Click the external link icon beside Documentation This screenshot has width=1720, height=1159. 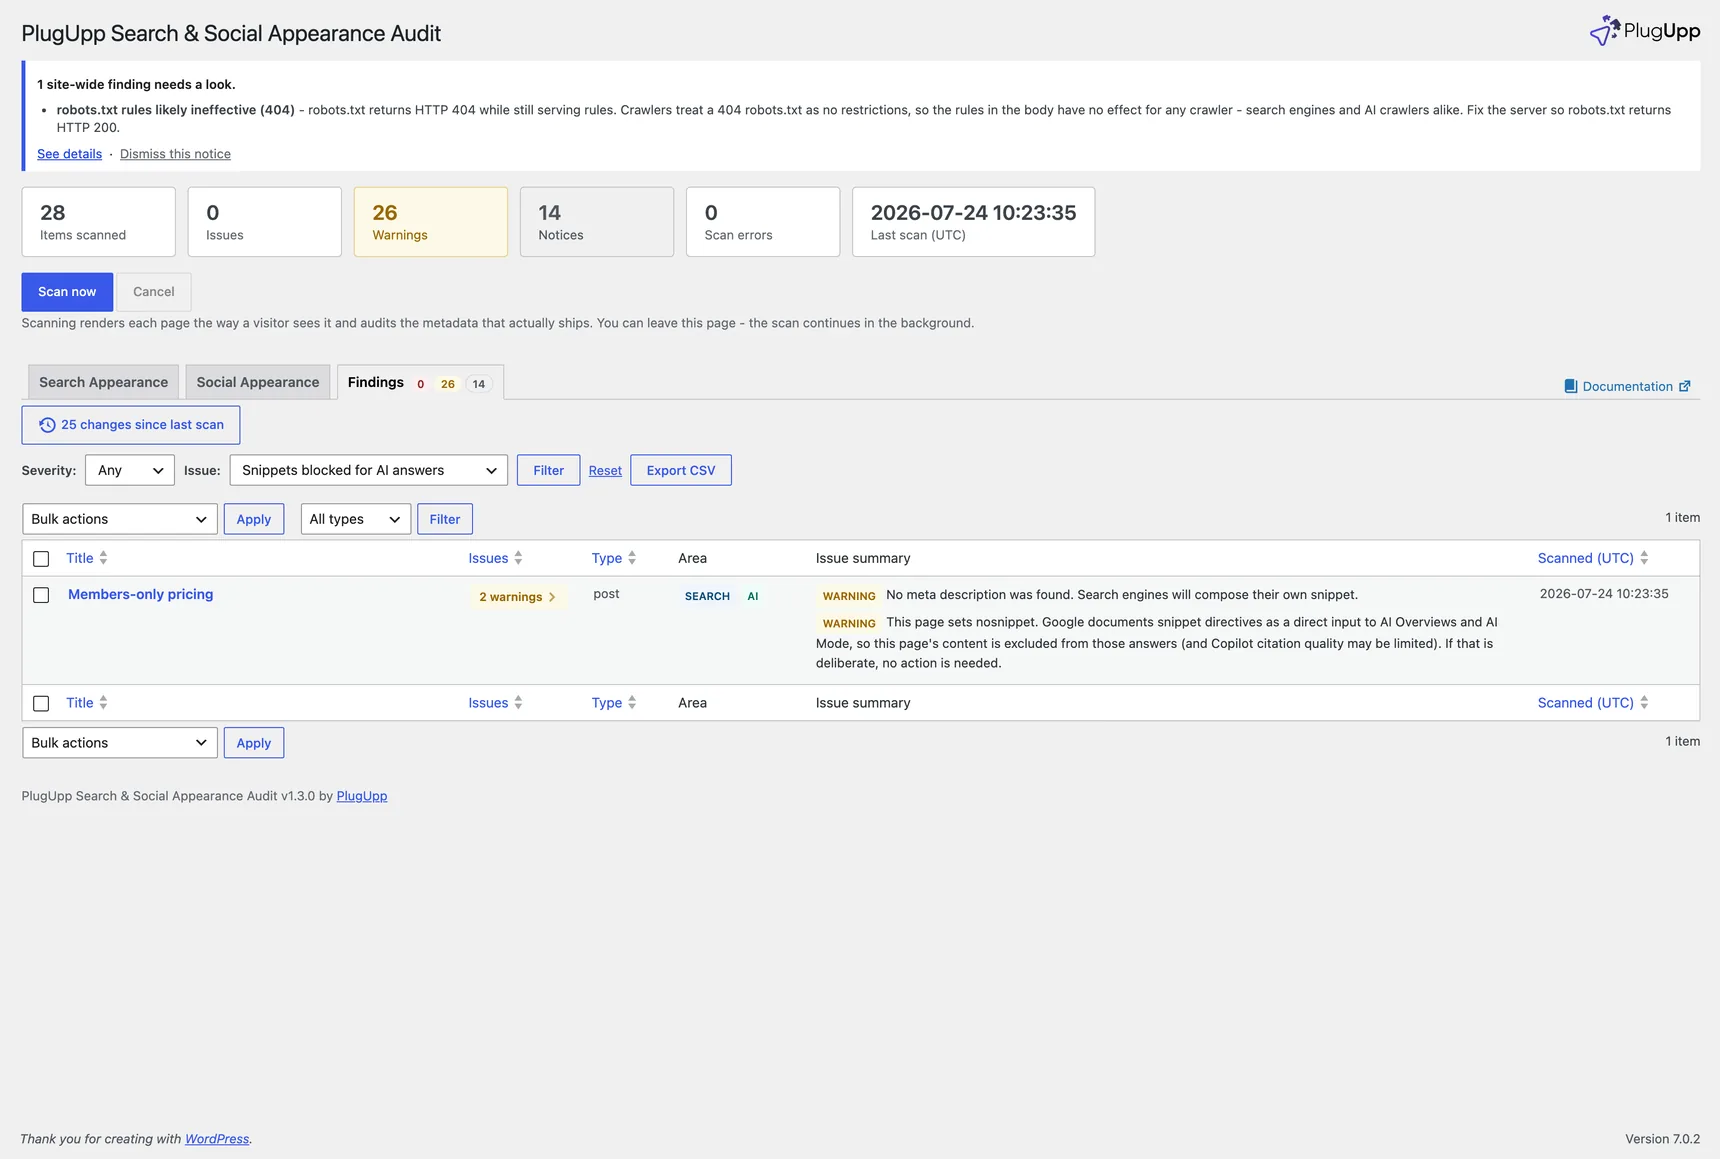coord(1684,386)
